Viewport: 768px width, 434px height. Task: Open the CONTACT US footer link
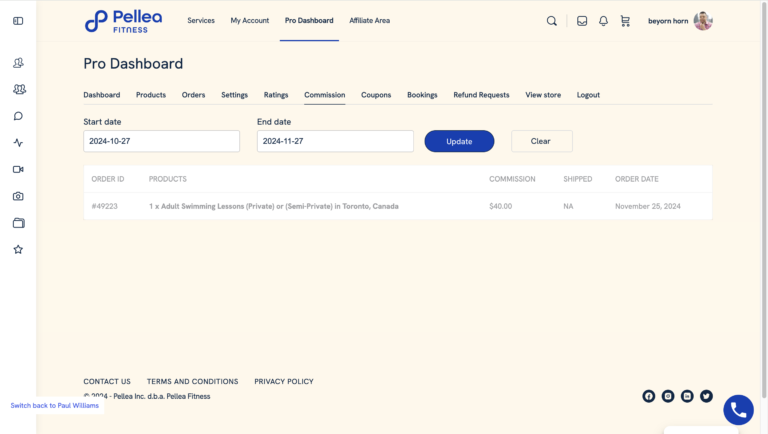point(107,382)
